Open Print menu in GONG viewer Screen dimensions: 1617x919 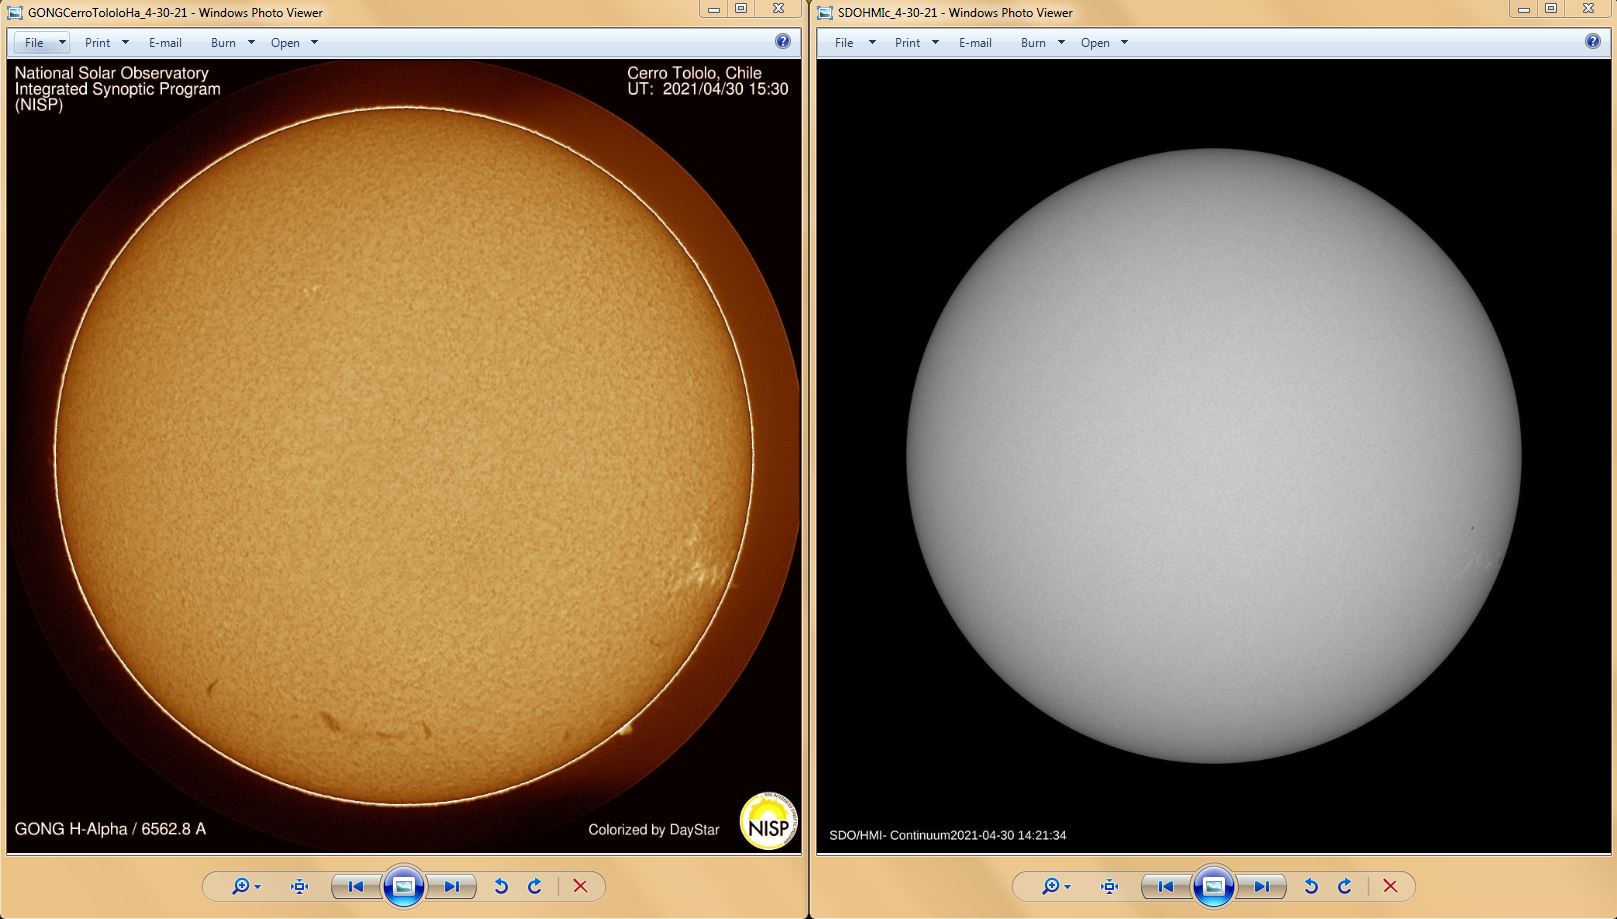[98, 42]
